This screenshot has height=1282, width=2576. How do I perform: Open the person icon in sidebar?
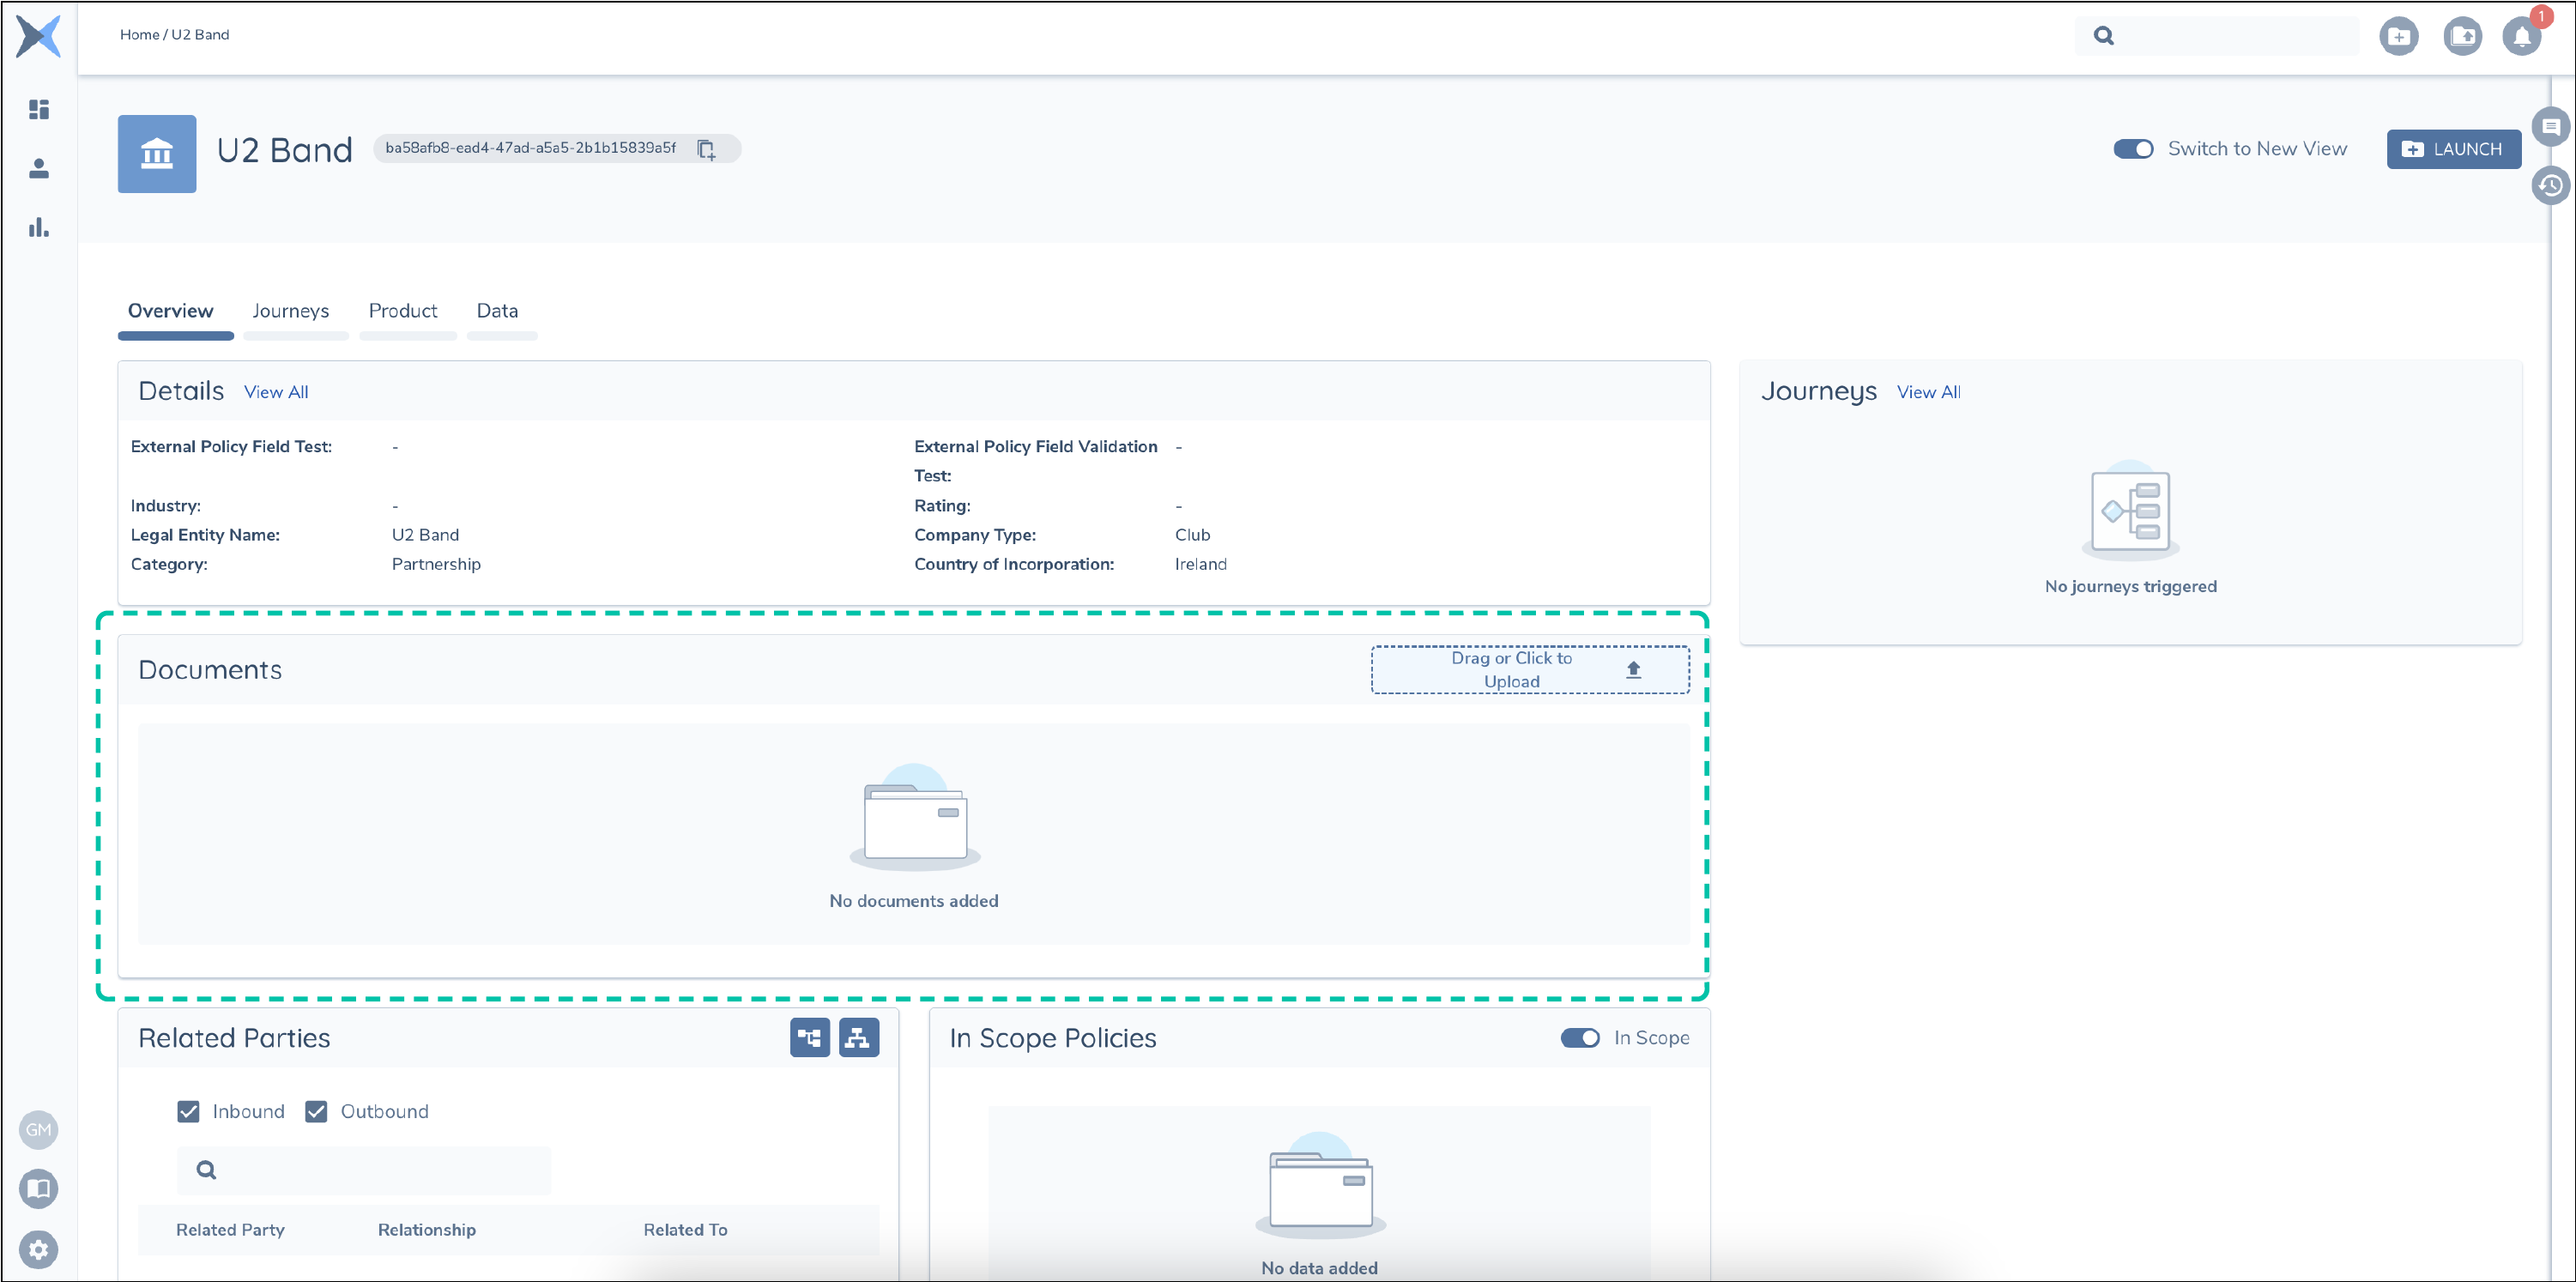pos(39,168)
